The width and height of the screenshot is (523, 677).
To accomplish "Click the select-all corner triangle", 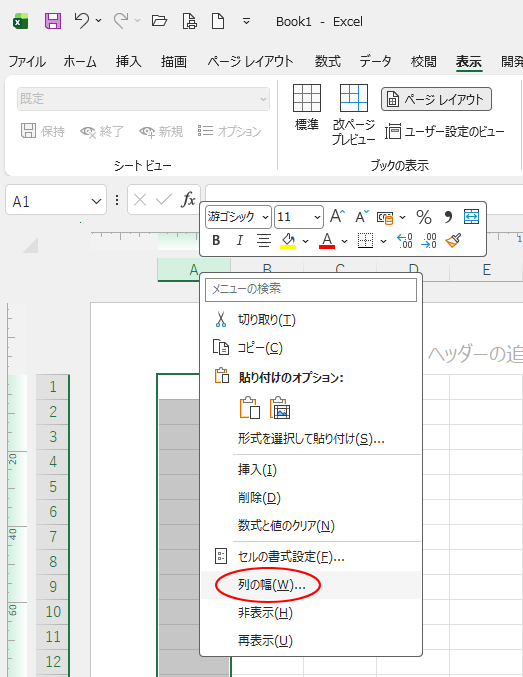I will tap(30, 245).
